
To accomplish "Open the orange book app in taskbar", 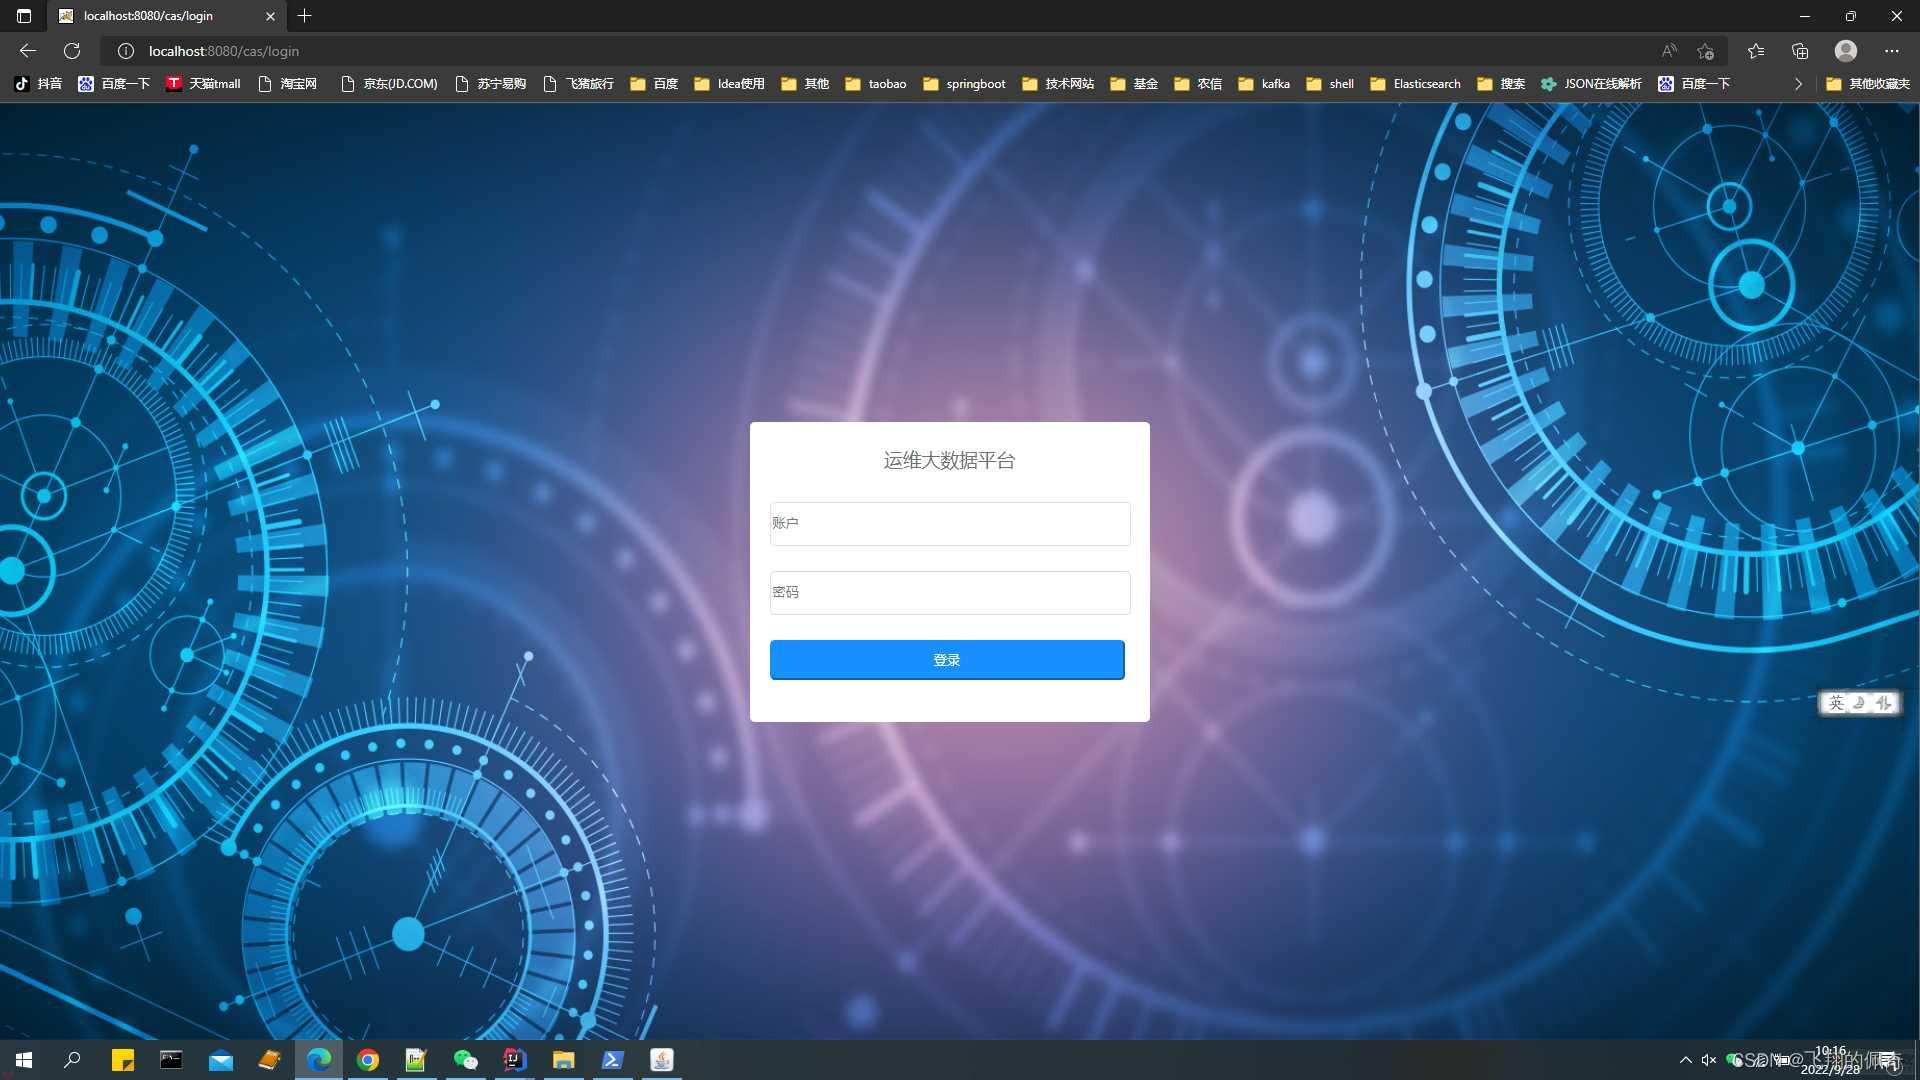I will coord(269,1060).
